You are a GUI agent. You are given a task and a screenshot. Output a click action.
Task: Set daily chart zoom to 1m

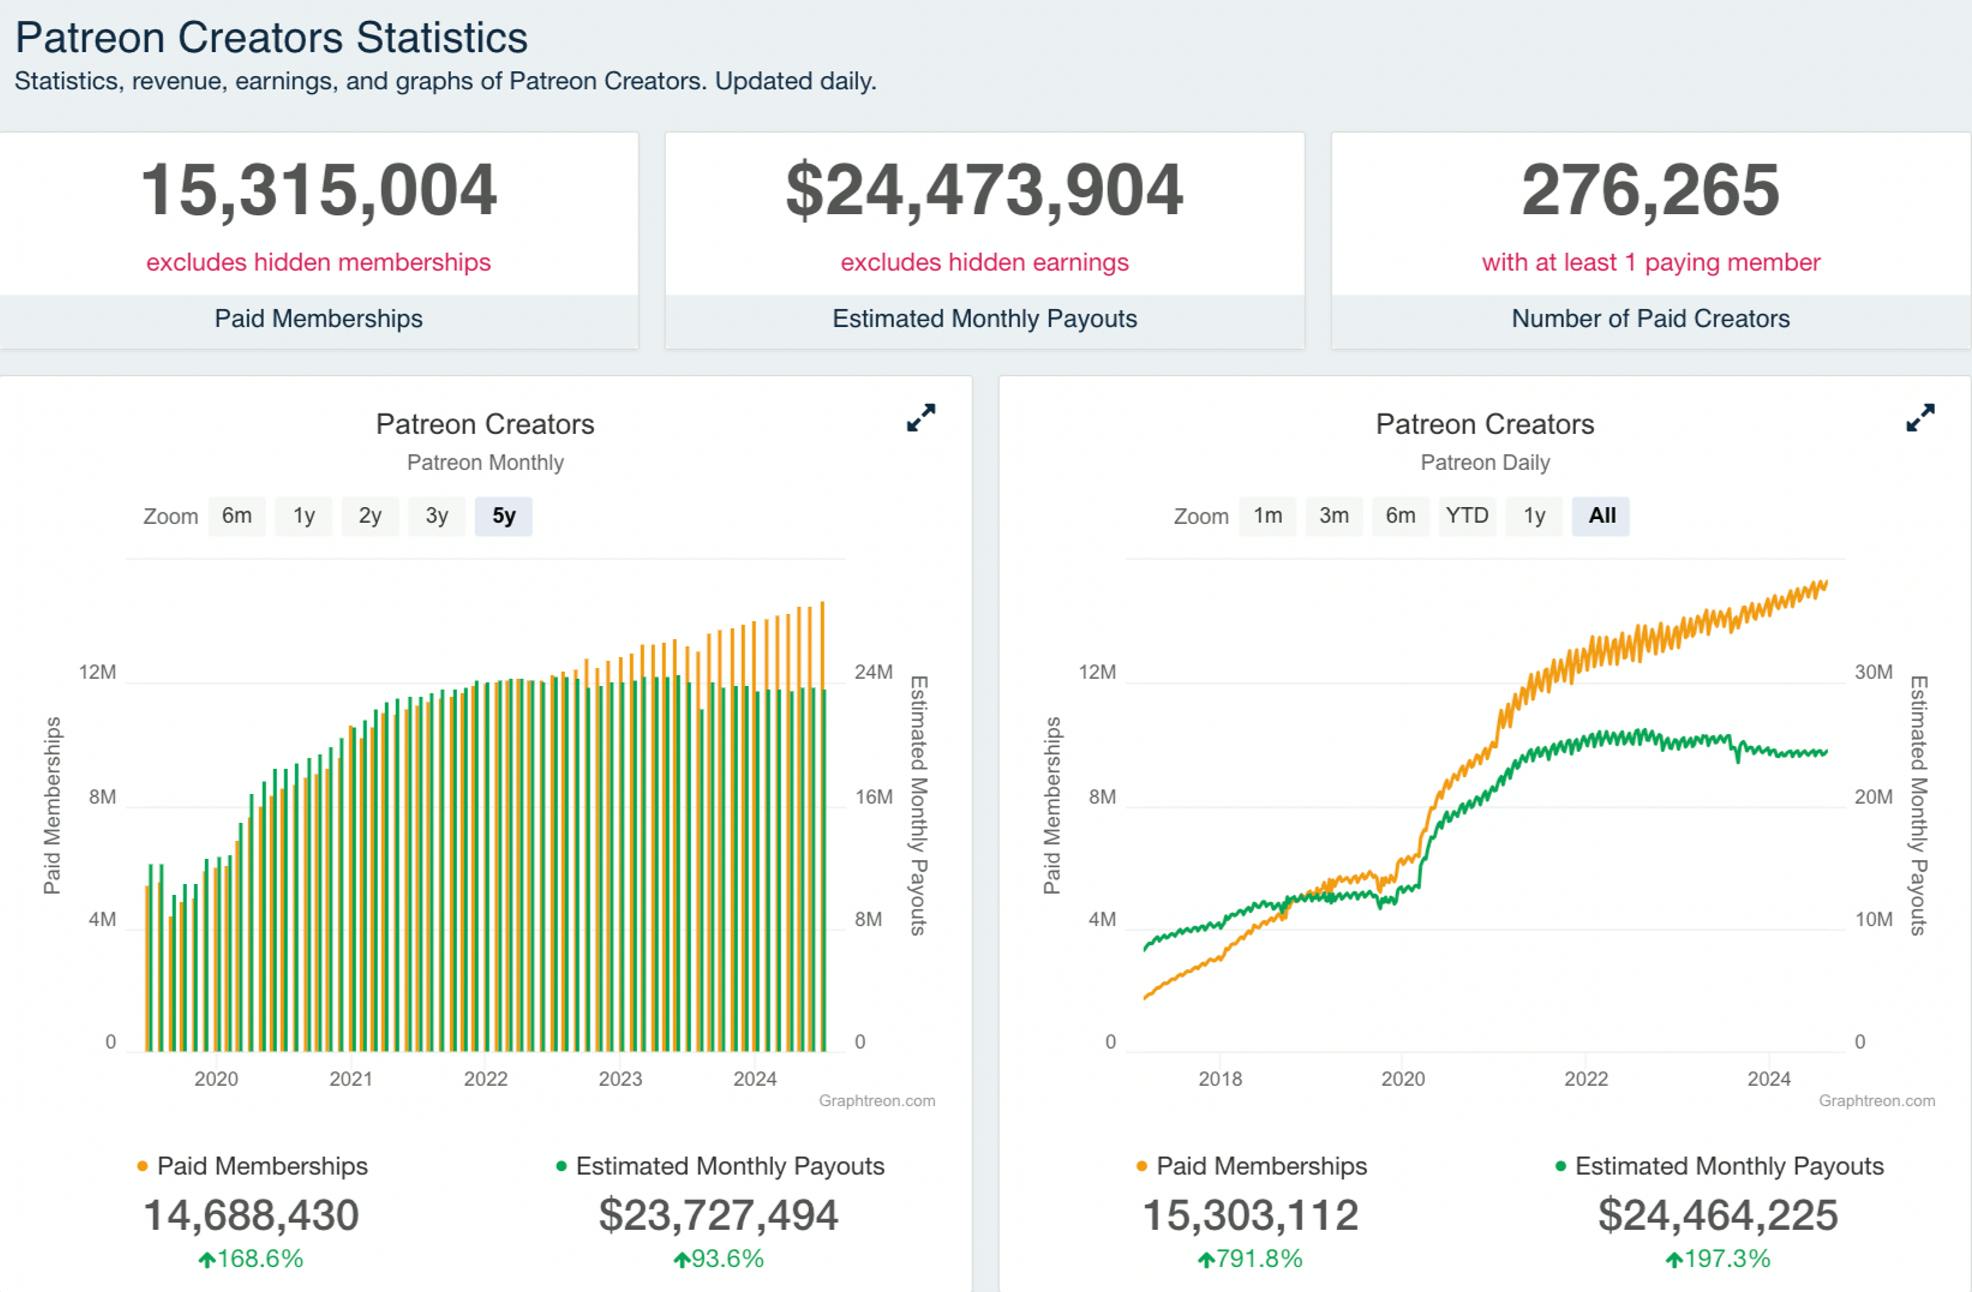1267,516
